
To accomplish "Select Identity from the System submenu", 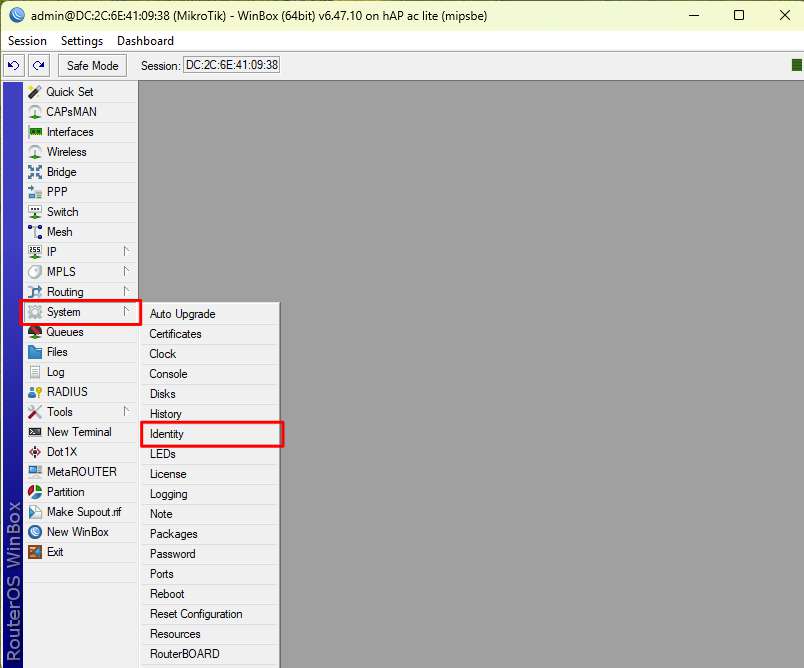I will [x=167, y=434].
